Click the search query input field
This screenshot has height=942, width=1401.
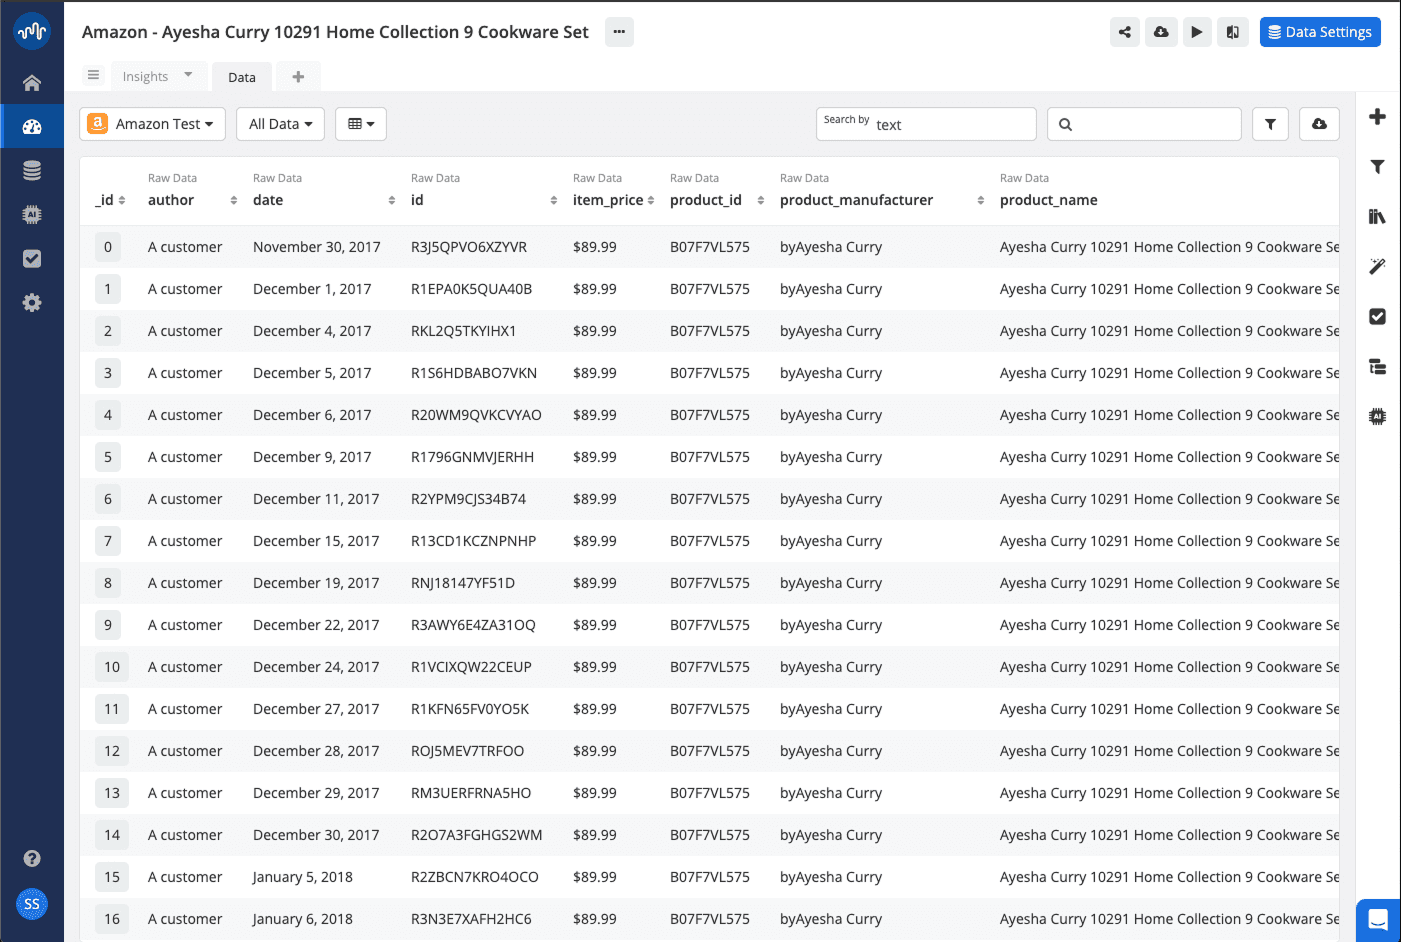coord(1144,124)
